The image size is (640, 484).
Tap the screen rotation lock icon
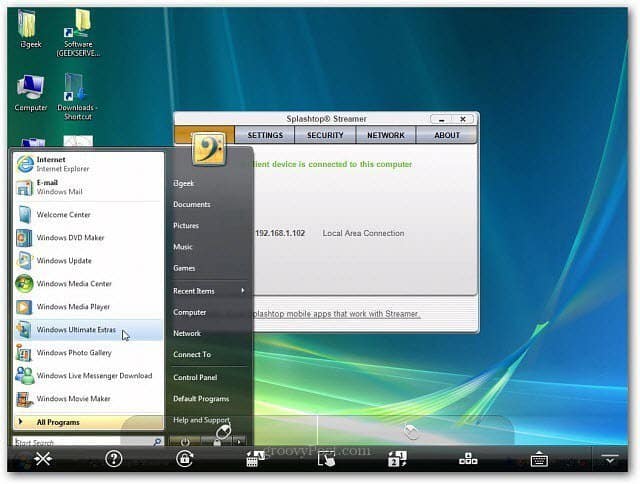point(184,458)
